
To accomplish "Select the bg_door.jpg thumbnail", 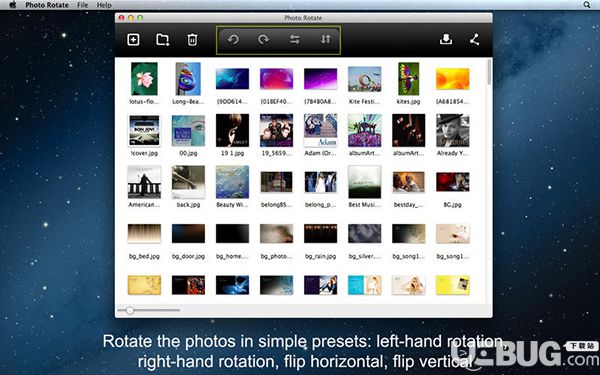I will point(188,233).
